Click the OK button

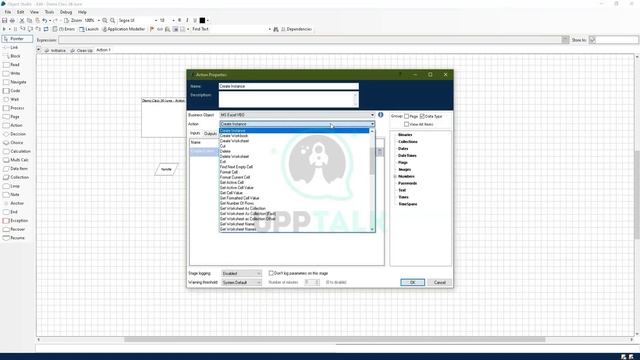click(412, 282)
